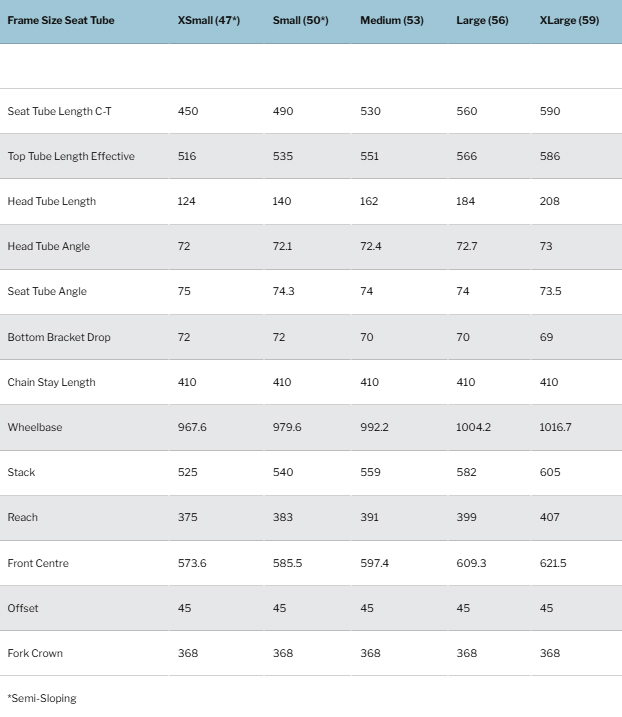Select the 597.4 front centre value
The width and height of the screenshot is (622, 717).
374,563
